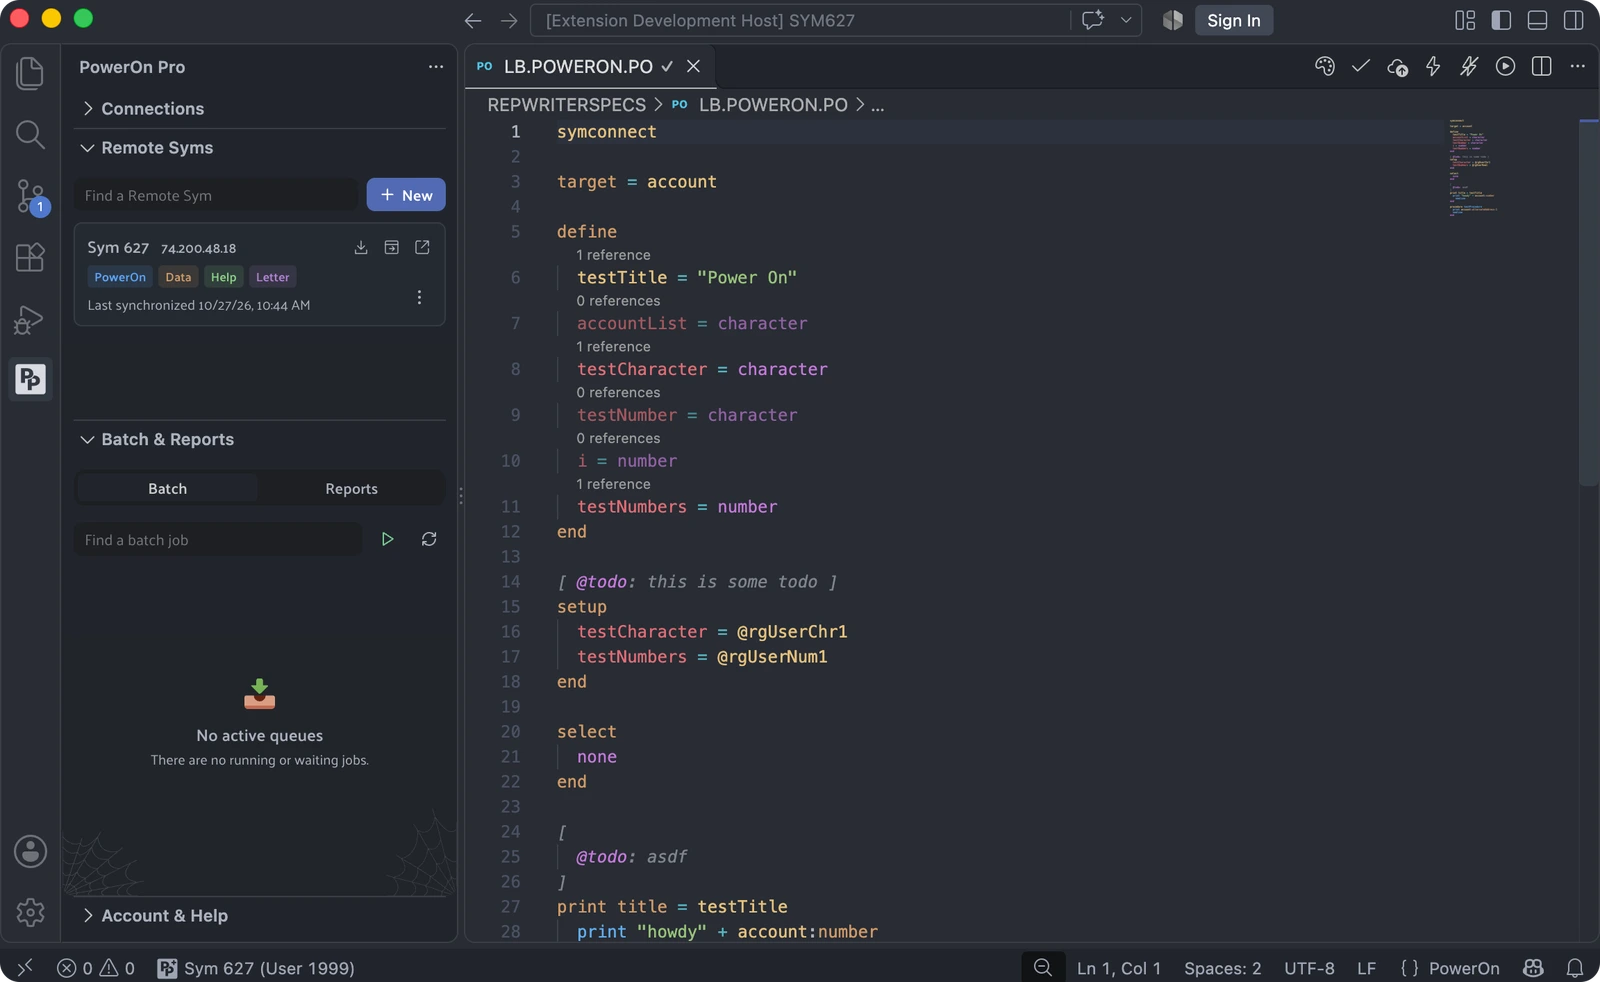Click the New remote sym button
Viewport: 1600px width, 982px height.
pos(406,195)
